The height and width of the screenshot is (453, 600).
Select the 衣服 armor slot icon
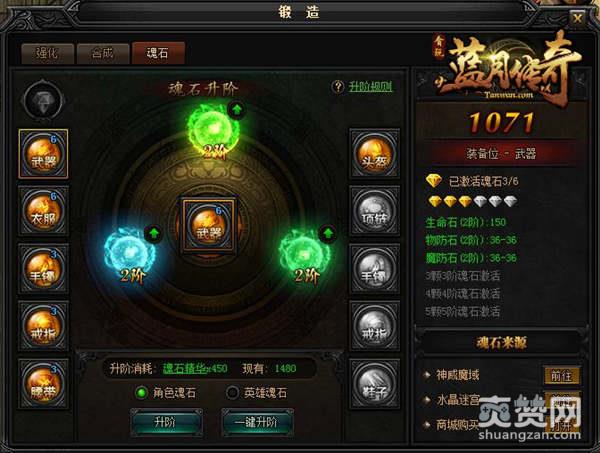43,211
